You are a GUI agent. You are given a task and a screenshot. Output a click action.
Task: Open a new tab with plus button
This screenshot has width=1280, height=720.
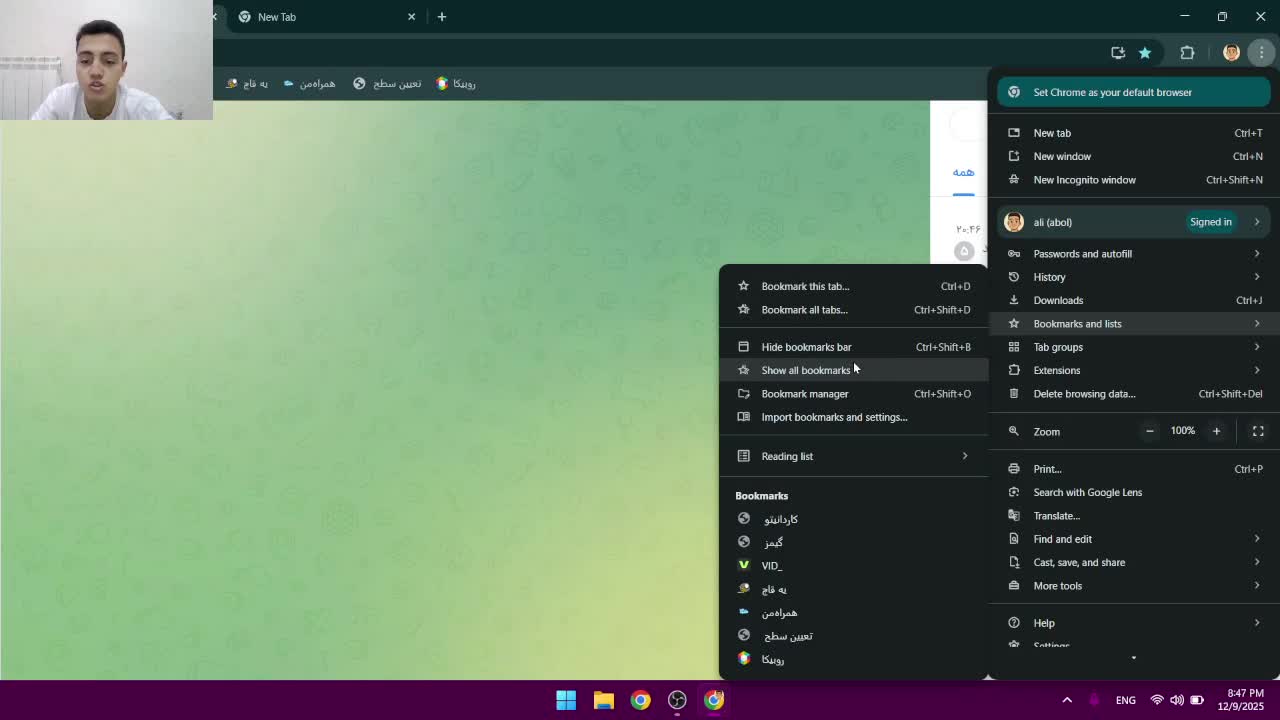(x=441, y=17)
